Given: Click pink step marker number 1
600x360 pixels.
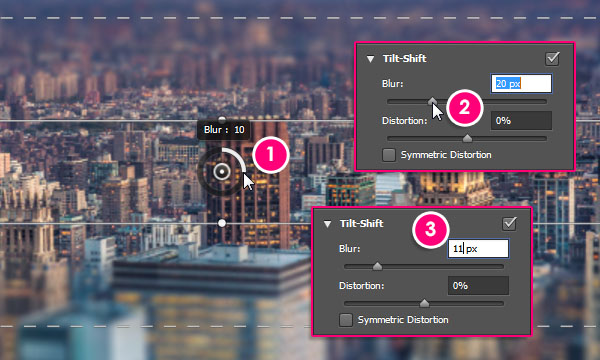Looking at the screenshot, I should click(x=271, y=155).
